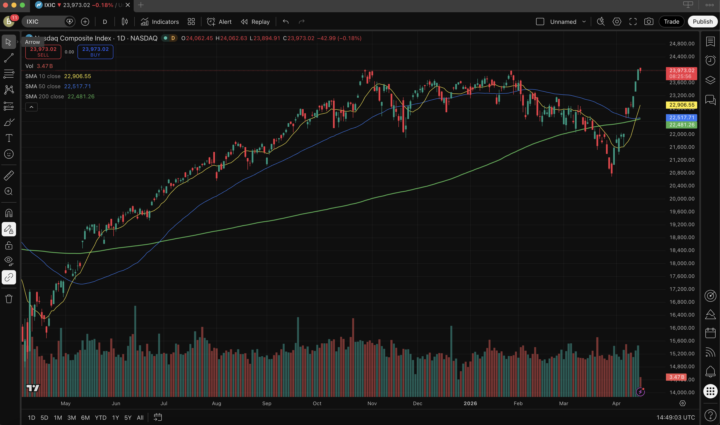The height and width of the screenshot is (425, 720).
Task: Open the Fibonacci retracement tools
Action: pyautogui.click(x=9, y=74)
